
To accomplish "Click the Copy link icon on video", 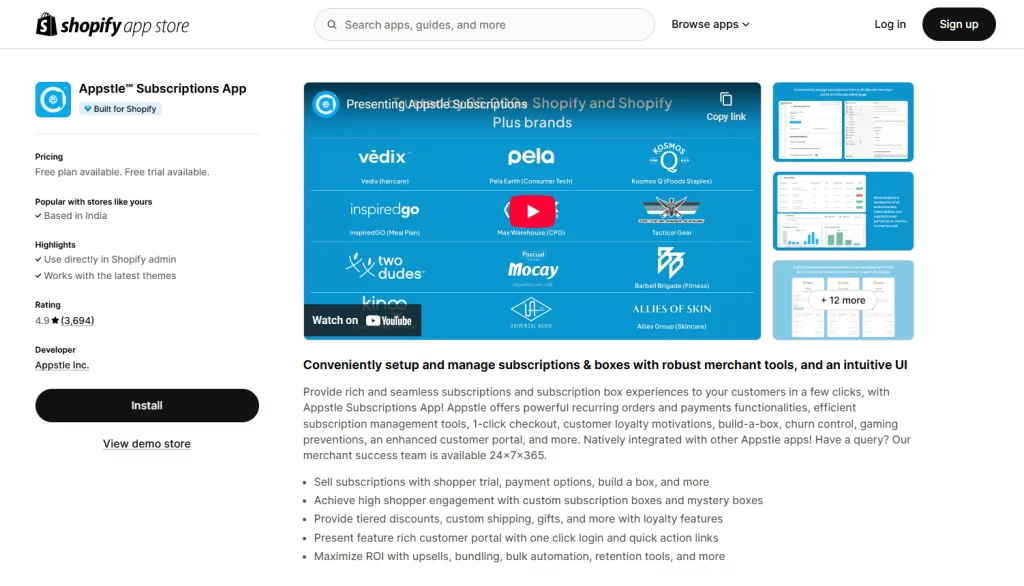I will (726, 99).
